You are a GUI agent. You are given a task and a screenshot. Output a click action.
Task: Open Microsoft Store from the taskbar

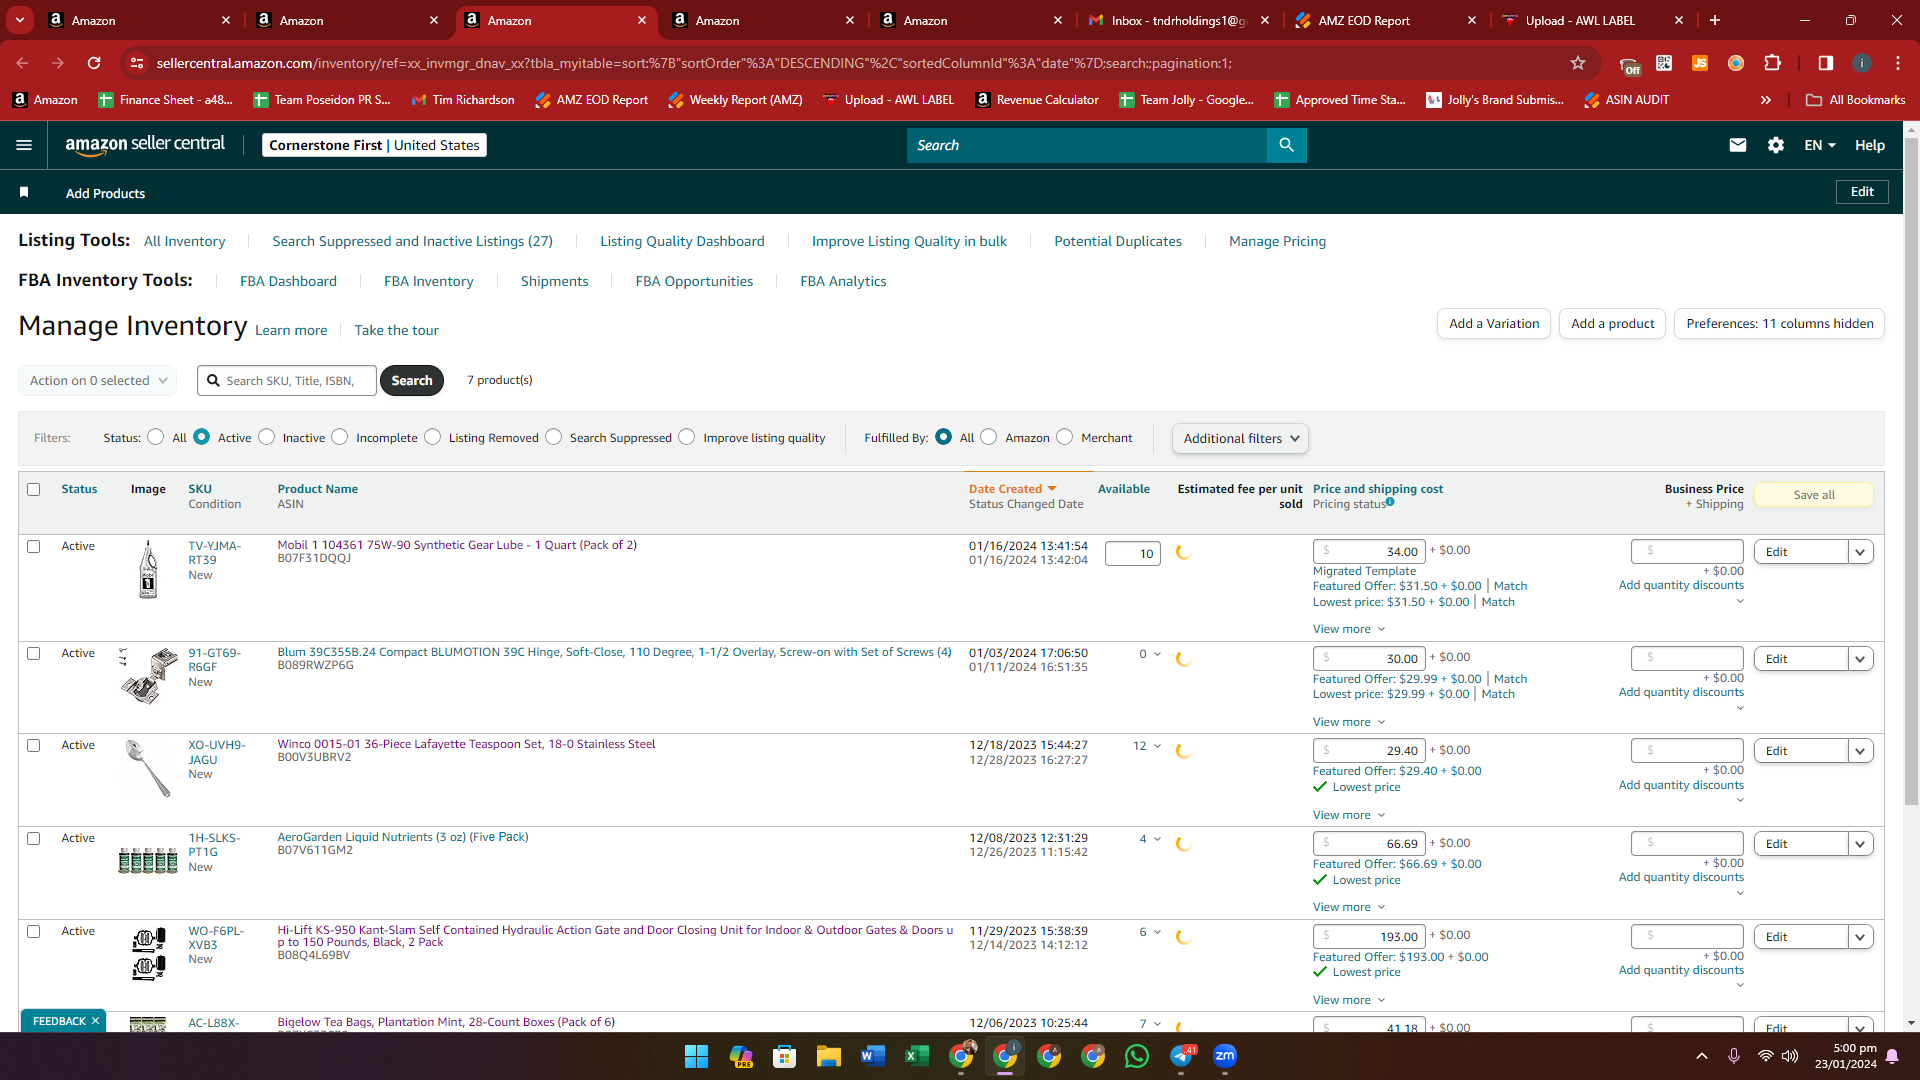click(784, 1056)
